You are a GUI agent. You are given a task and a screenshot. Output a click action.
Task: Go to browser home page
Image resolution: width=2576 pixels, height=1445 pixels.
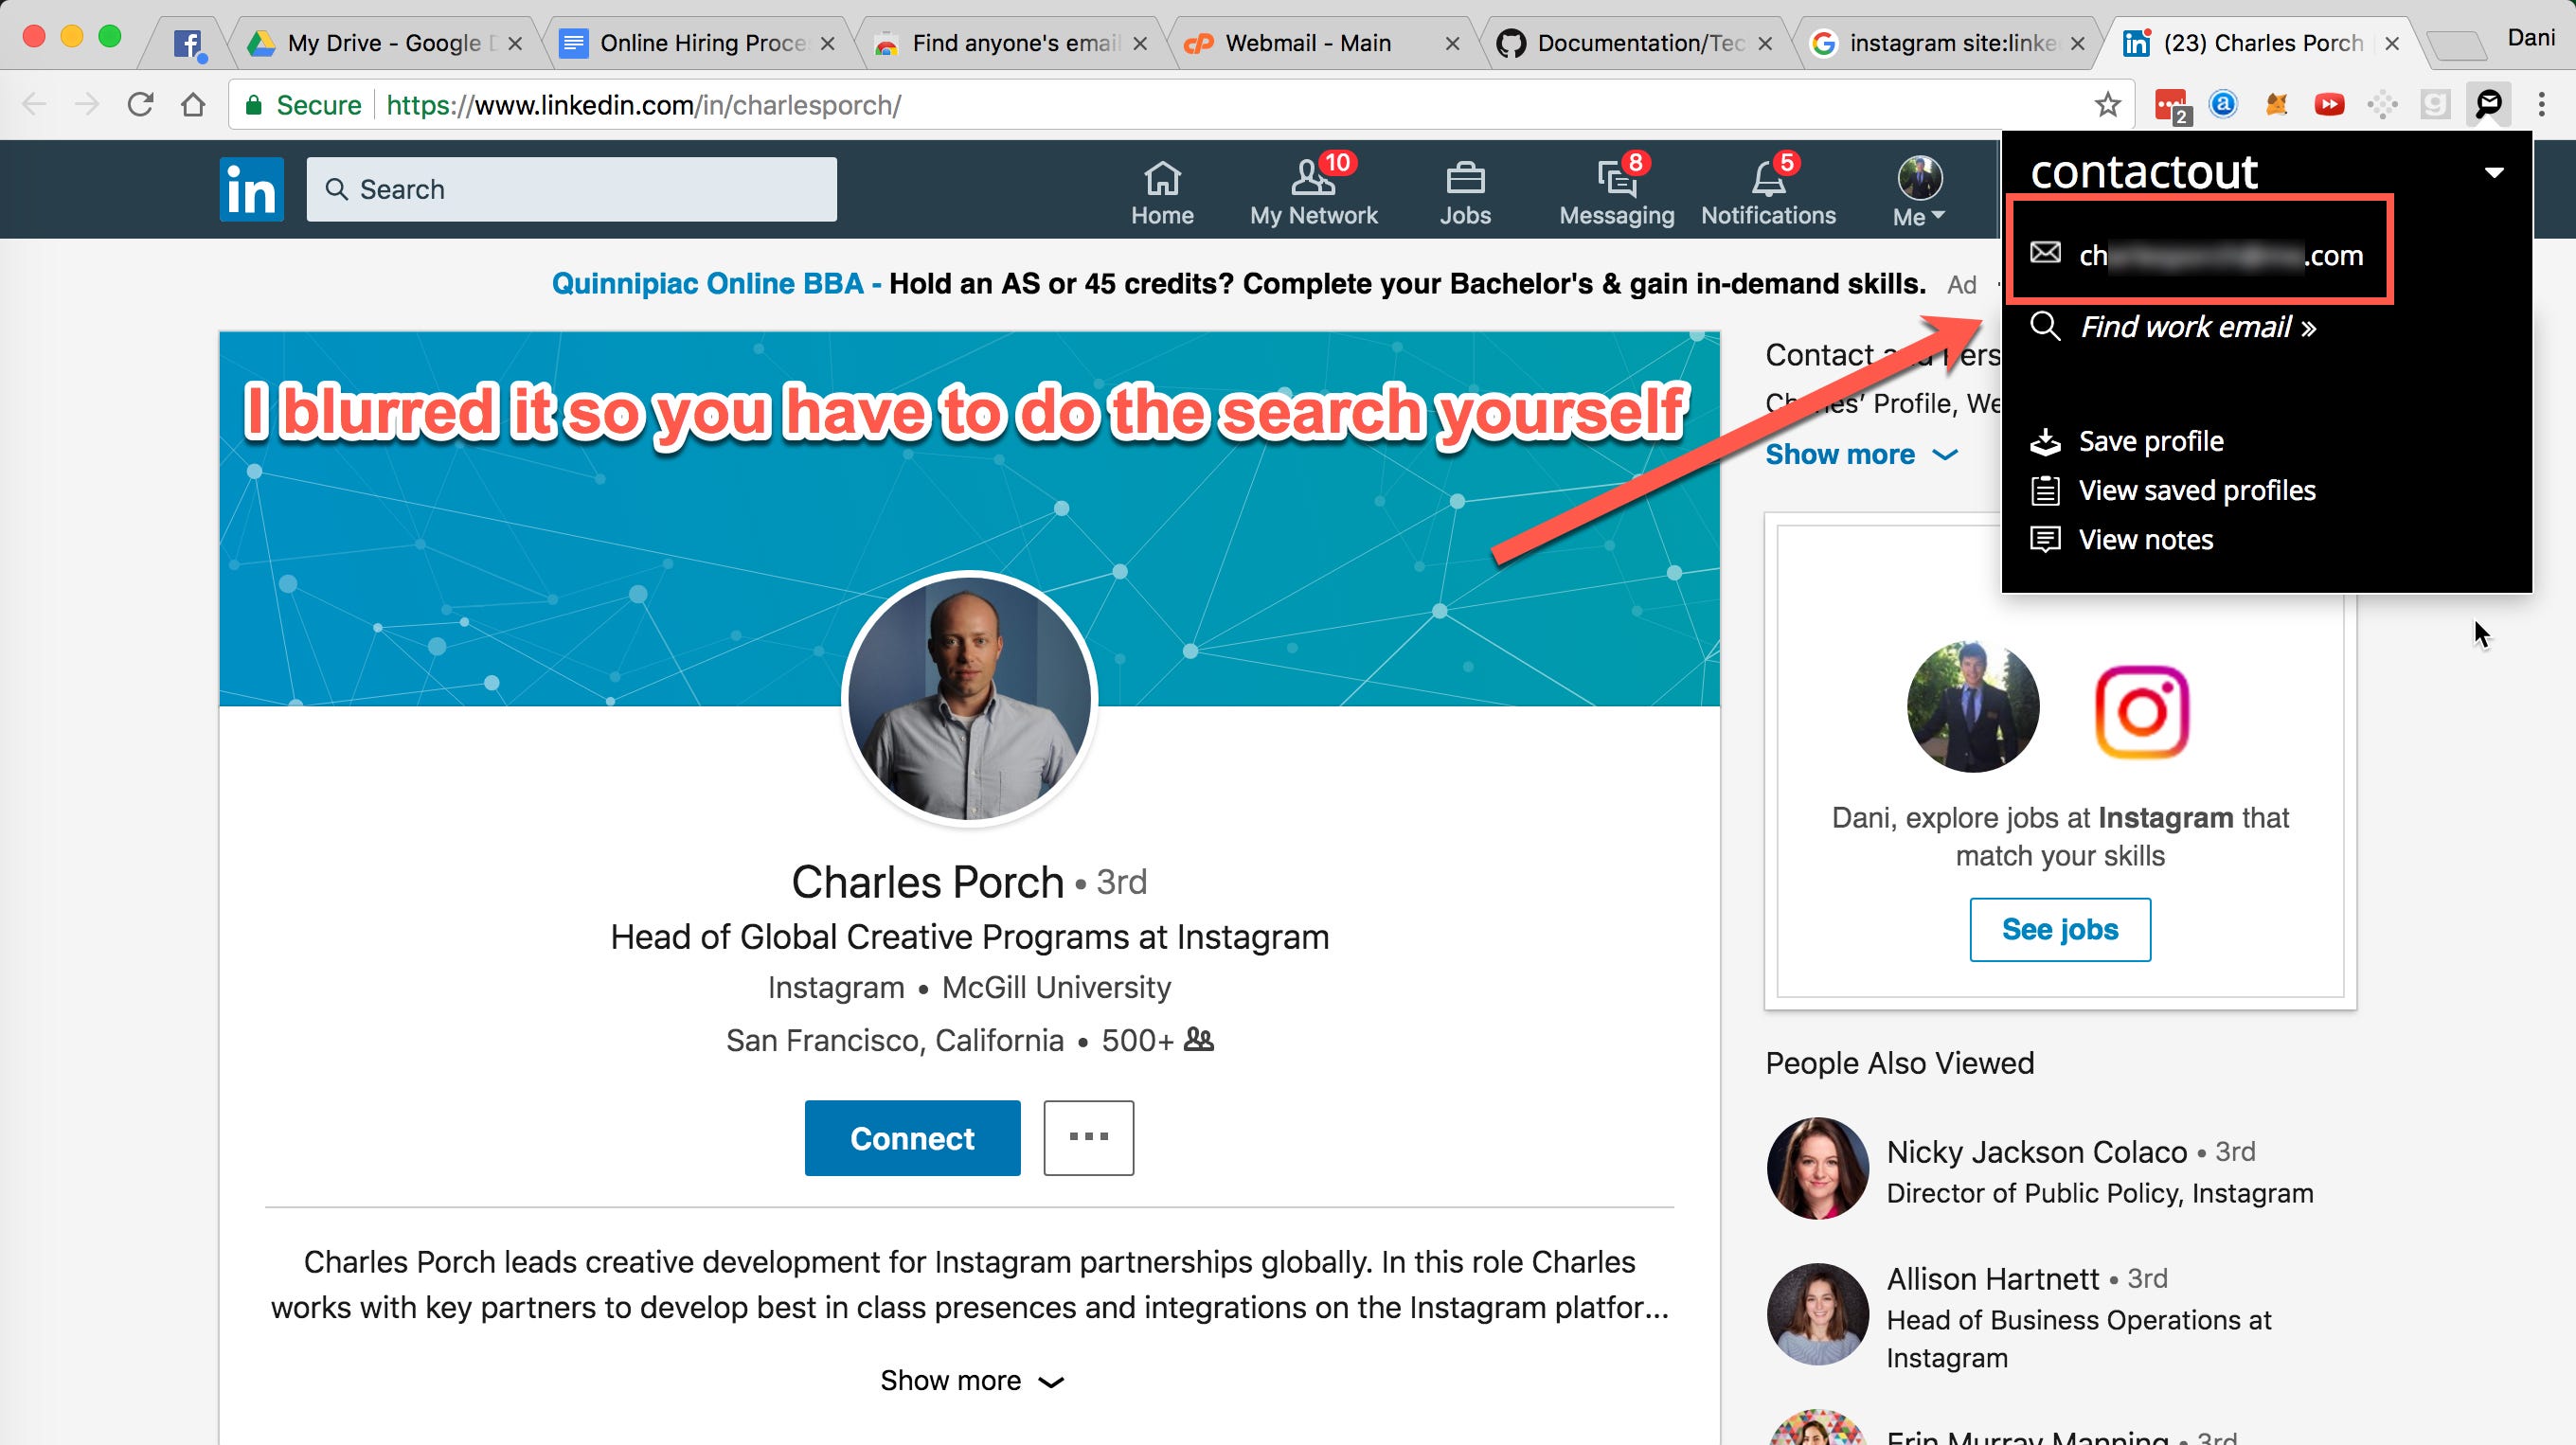[193, 104]
